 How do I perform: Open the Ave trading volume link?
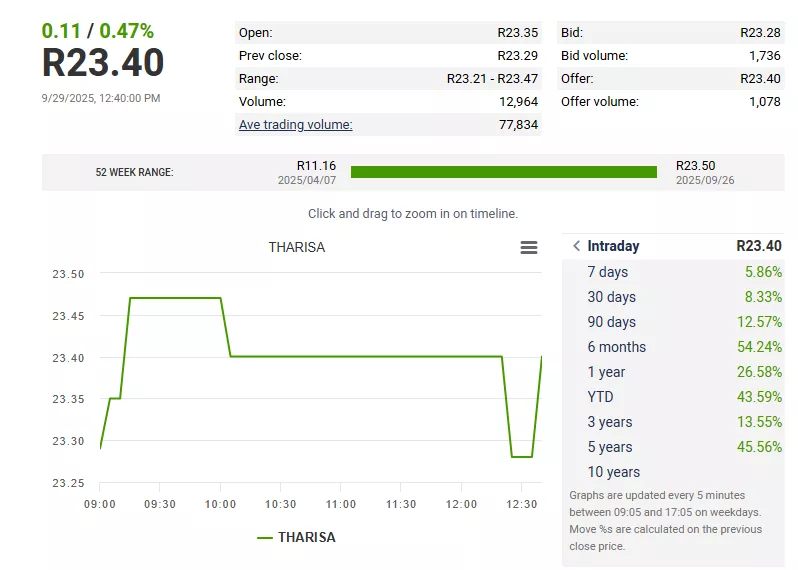tap(296, 125)
